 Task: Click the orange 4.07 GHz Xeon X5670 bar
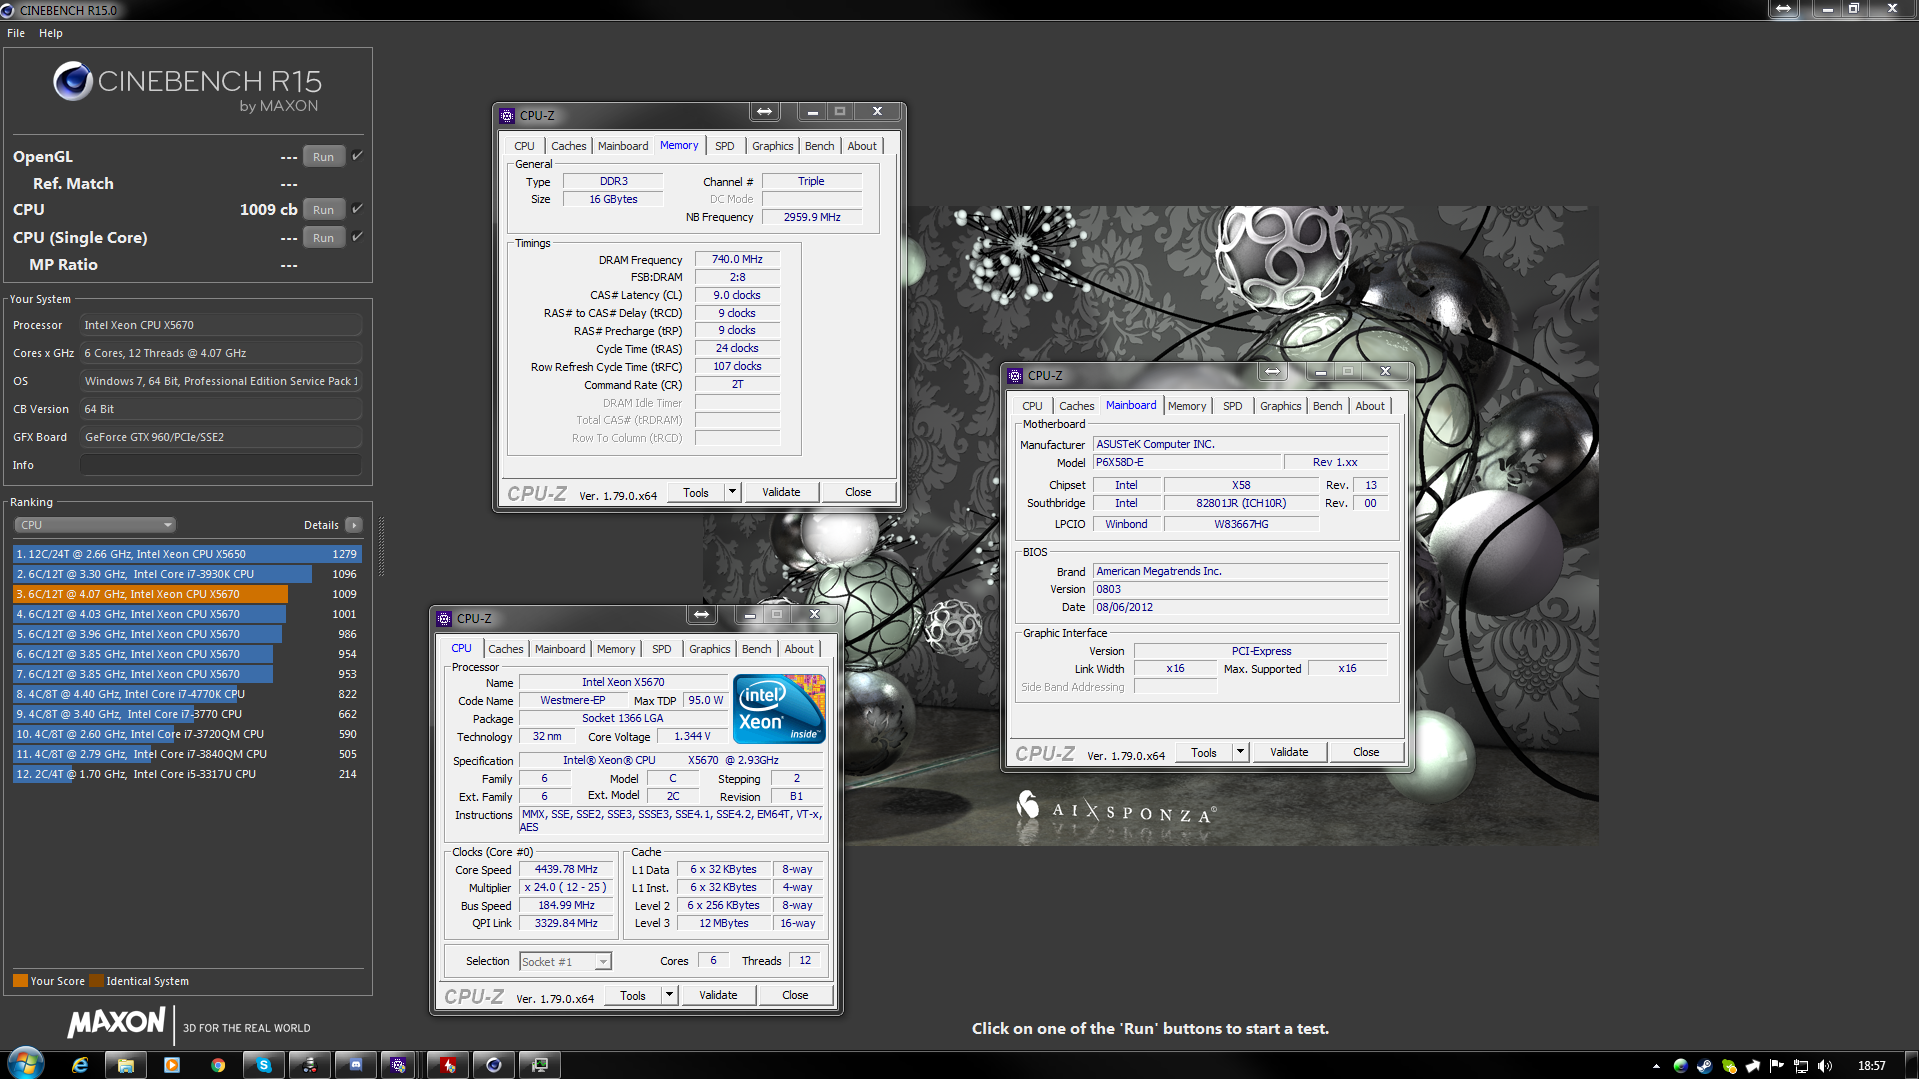point(151,594)
